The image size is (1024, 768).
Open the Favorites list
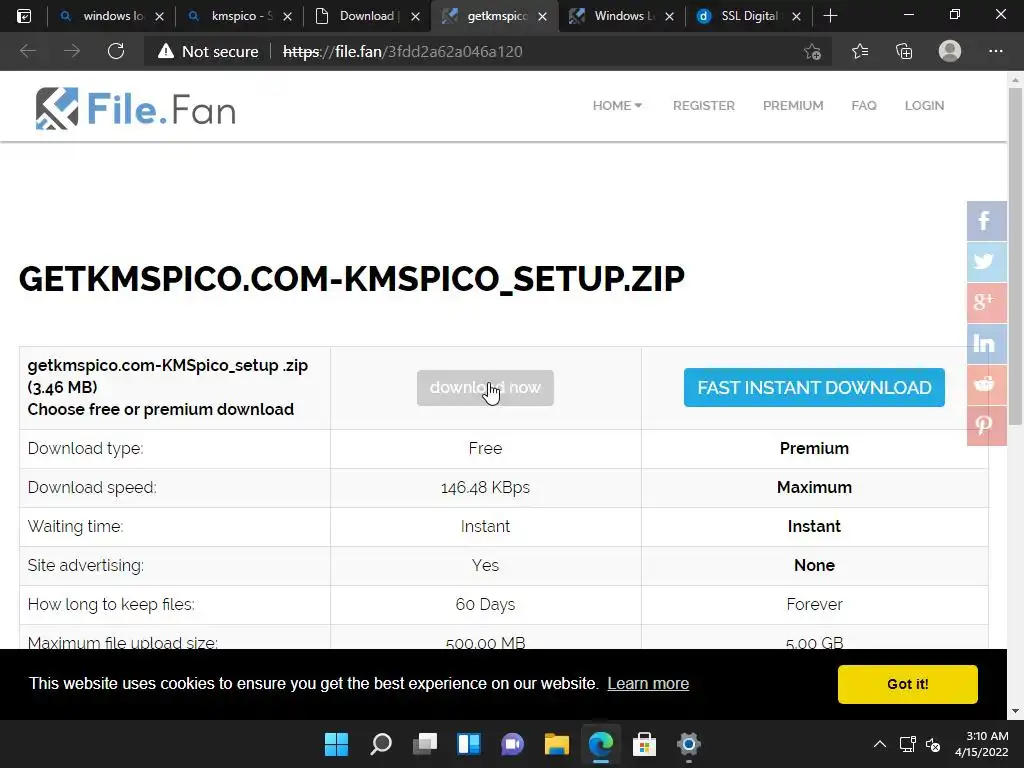860,51
